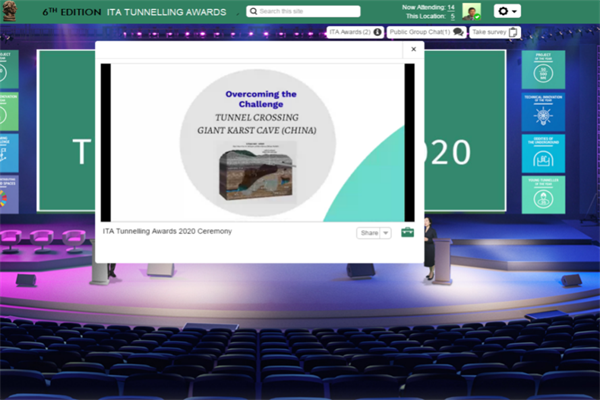
Task: Select the Beyond Engineering tile on right
Action: 542,153
